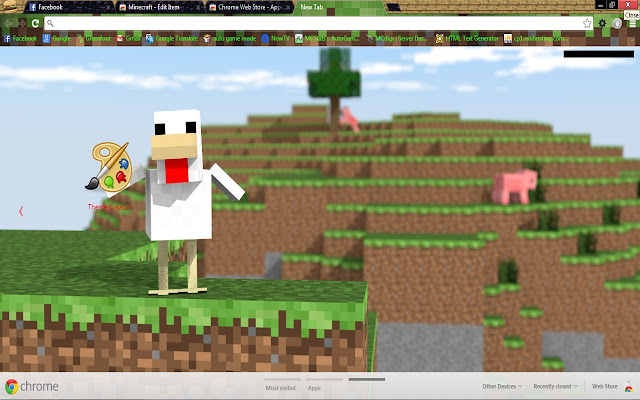Open the Chrome menu (three bars)

click(632, 24)
